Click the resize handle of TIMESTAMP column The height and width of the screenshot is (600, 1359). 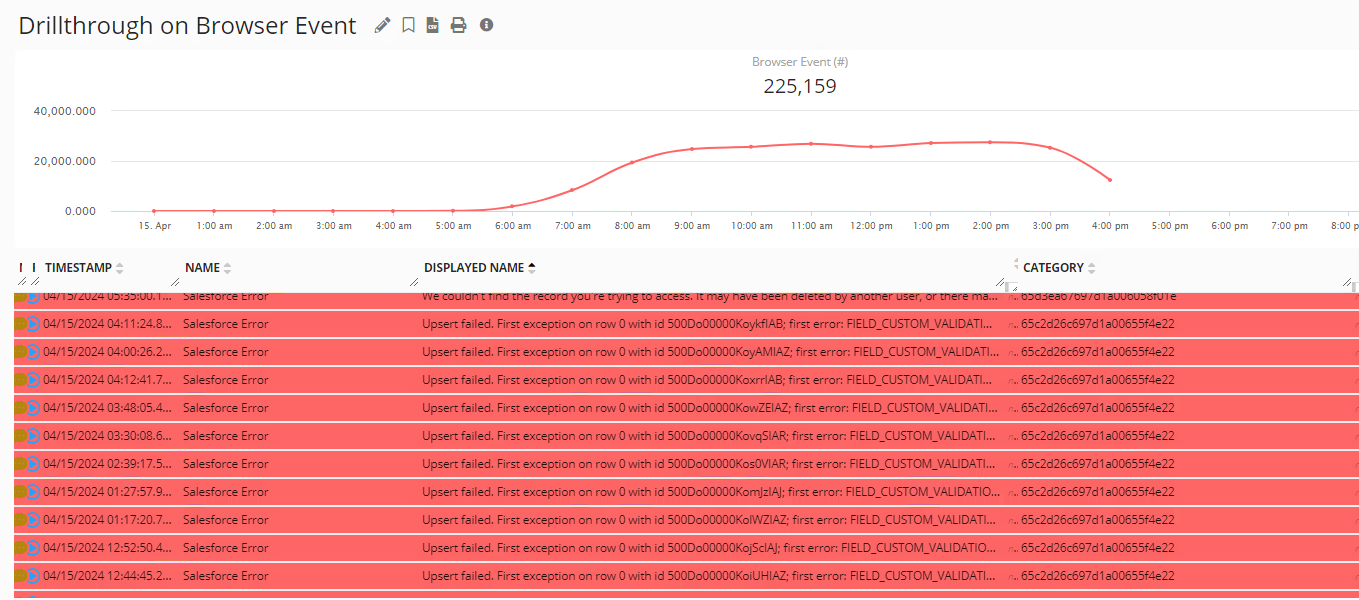pyautogui.click(x=175, y=282)
